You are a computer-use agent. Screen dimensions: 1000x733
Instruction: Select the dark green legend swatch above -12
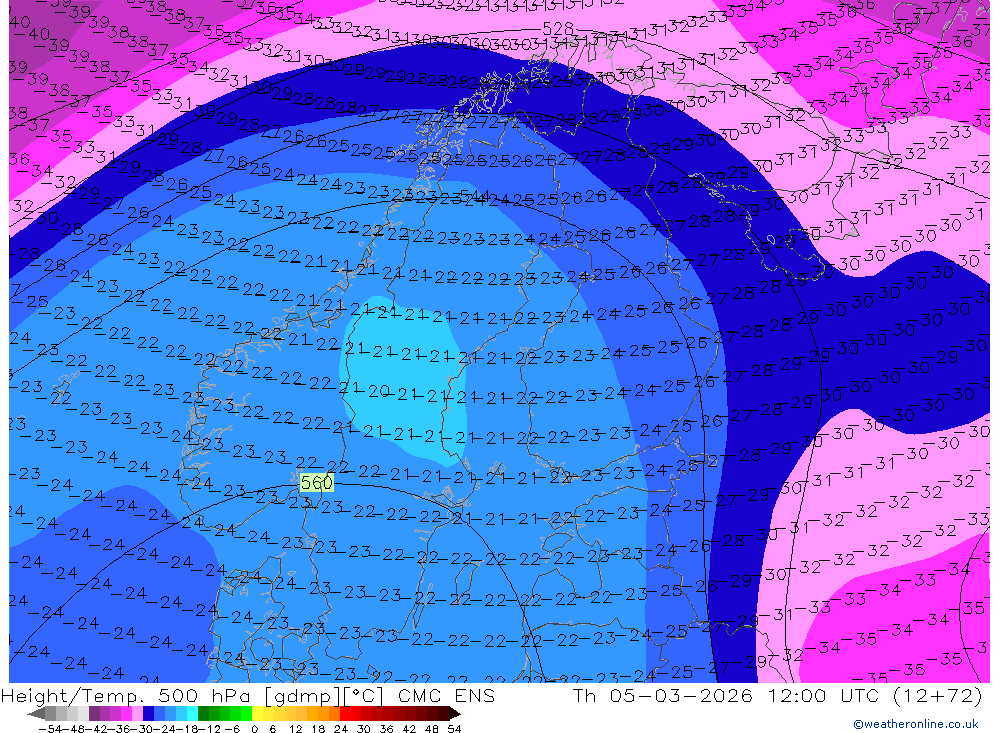[203, 714]
